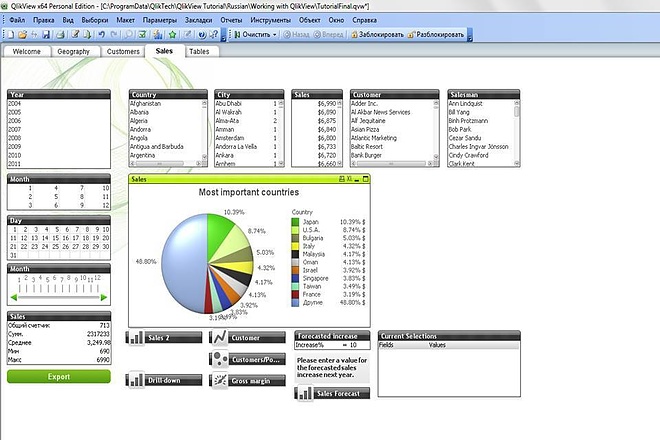Send the Sales chart to Excel via XL icon
The width and height of the screenshot is (660, 440).
click(x=349, y=179)
